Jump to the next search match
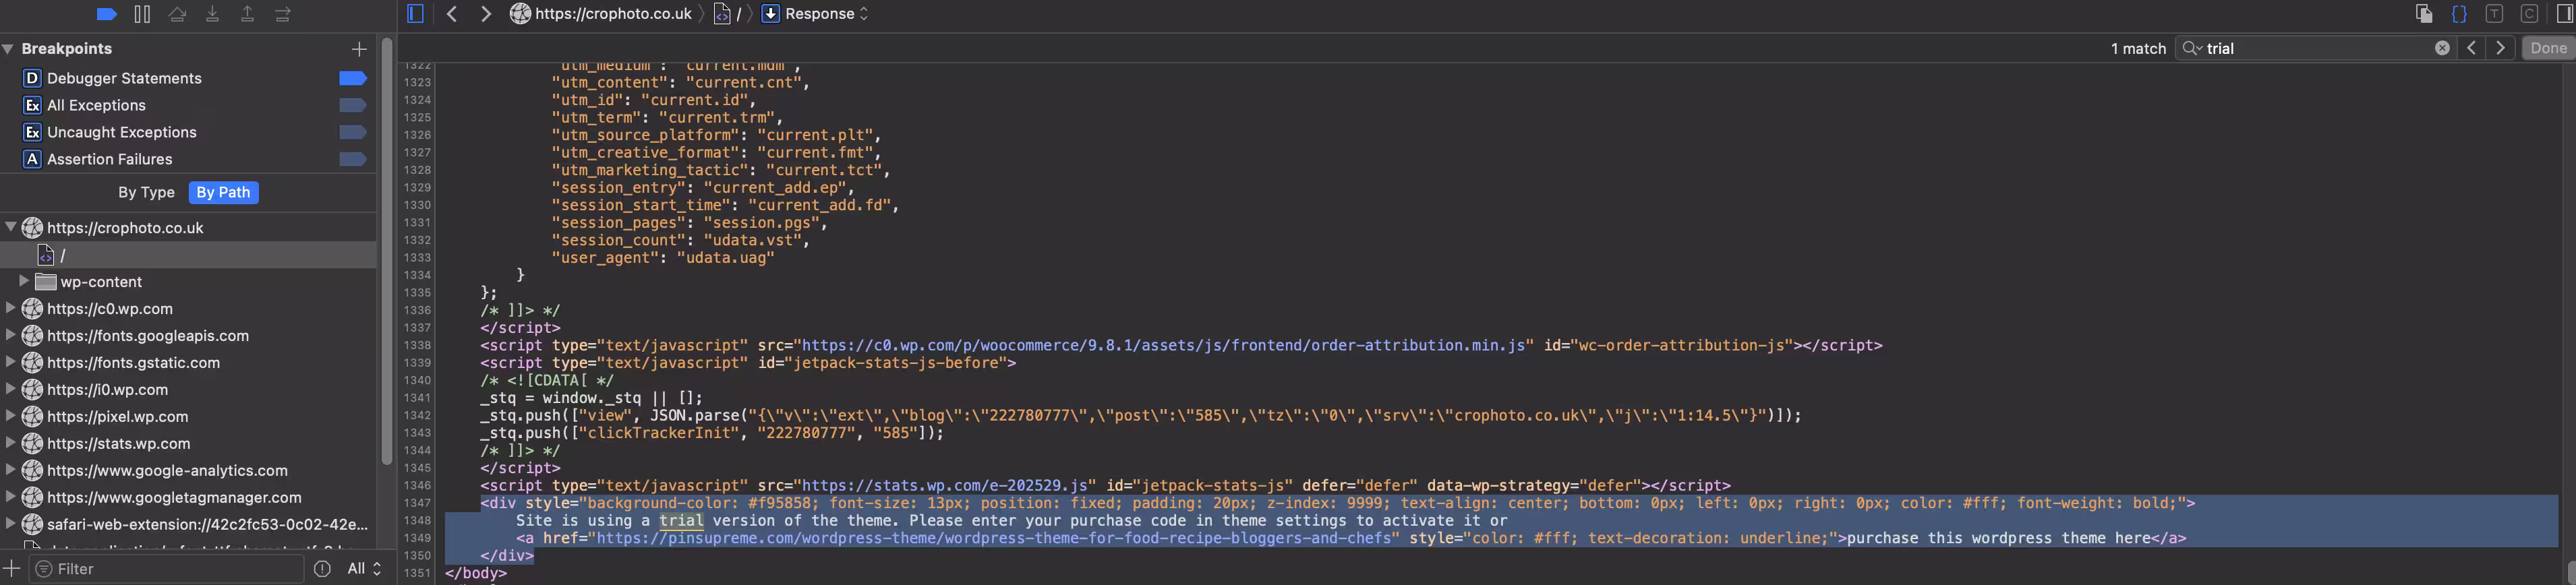The image size is (2576, 585). point(2501,48)
